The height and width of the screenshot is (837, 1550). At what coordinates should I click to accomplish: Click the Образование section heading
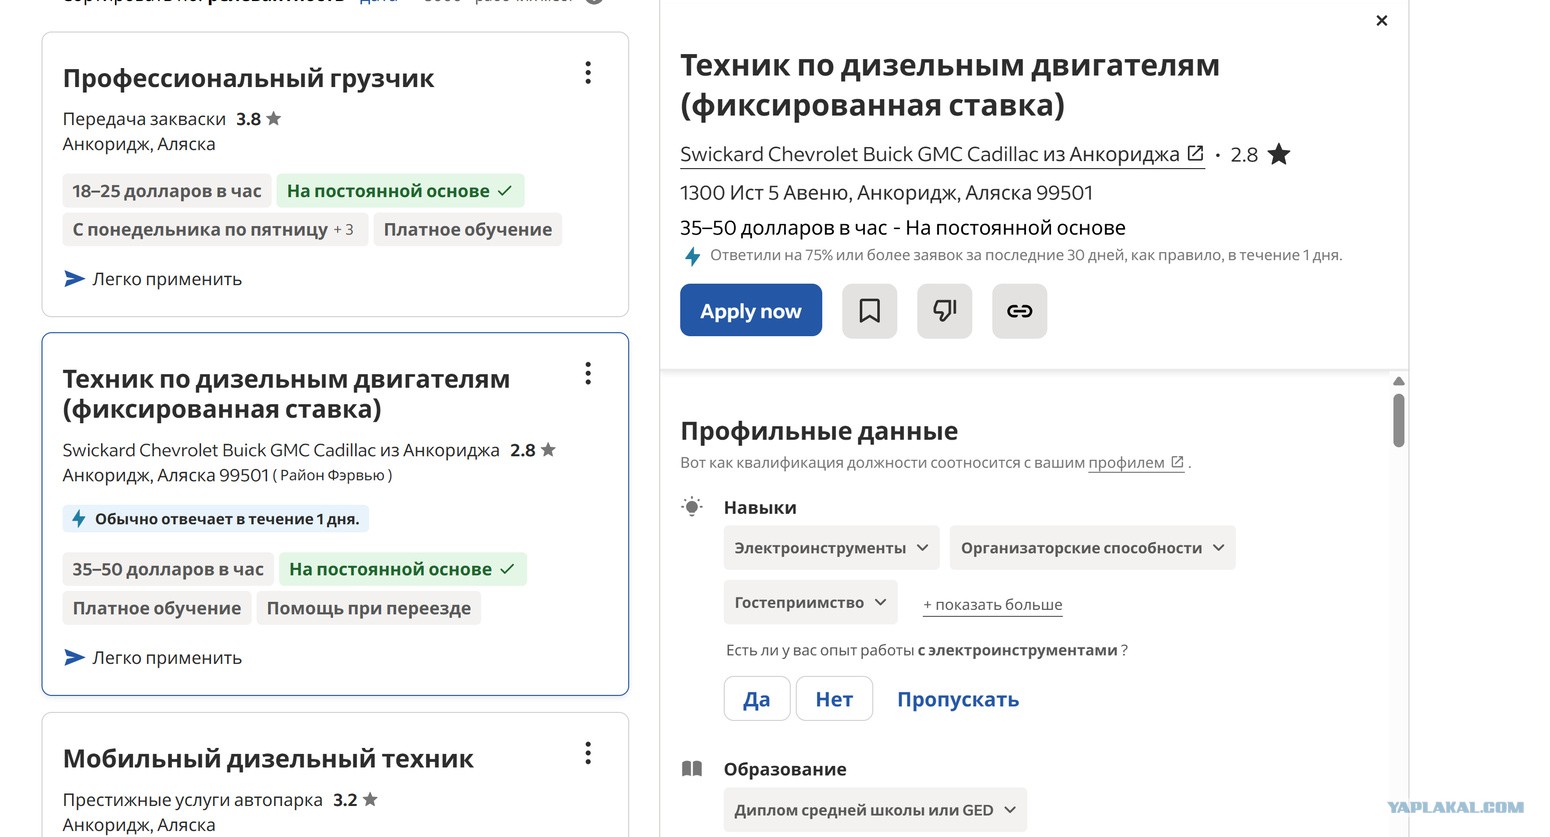pyautogui.click(x=785, y=769)
